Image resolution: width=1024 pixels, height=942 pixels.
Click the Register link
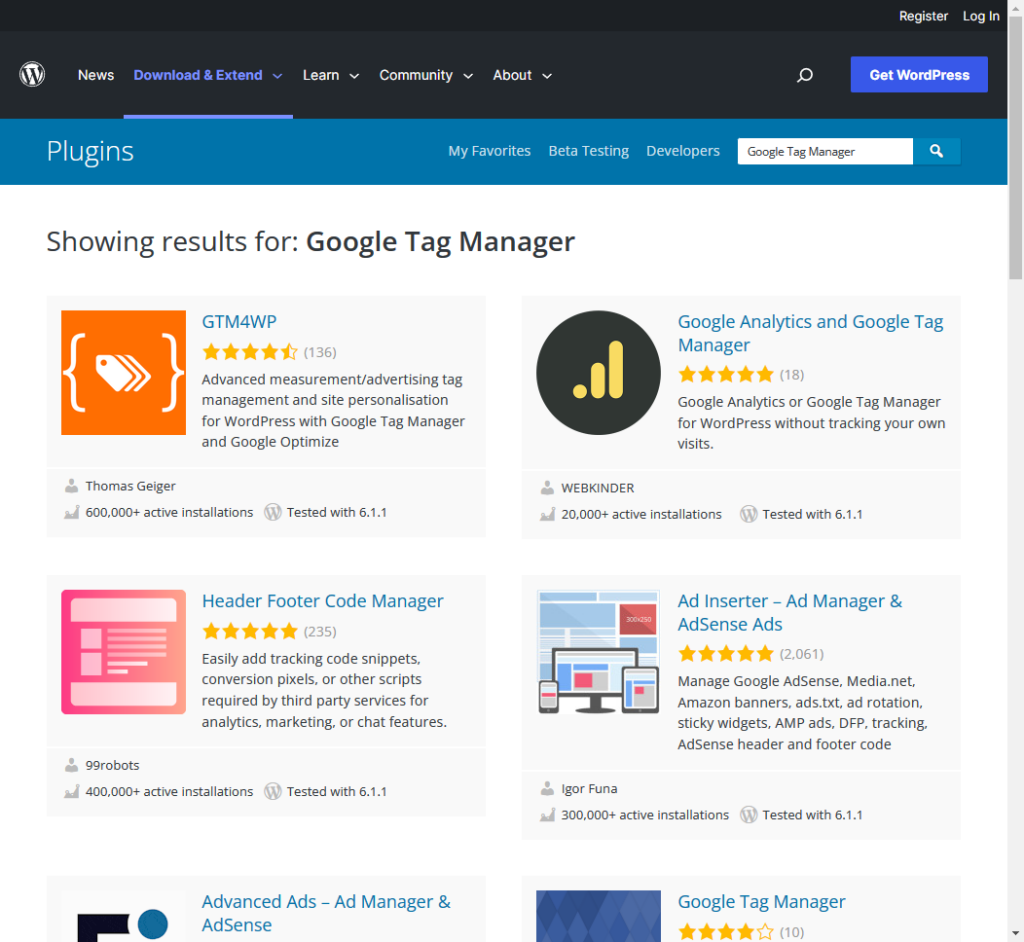[923, 16]
